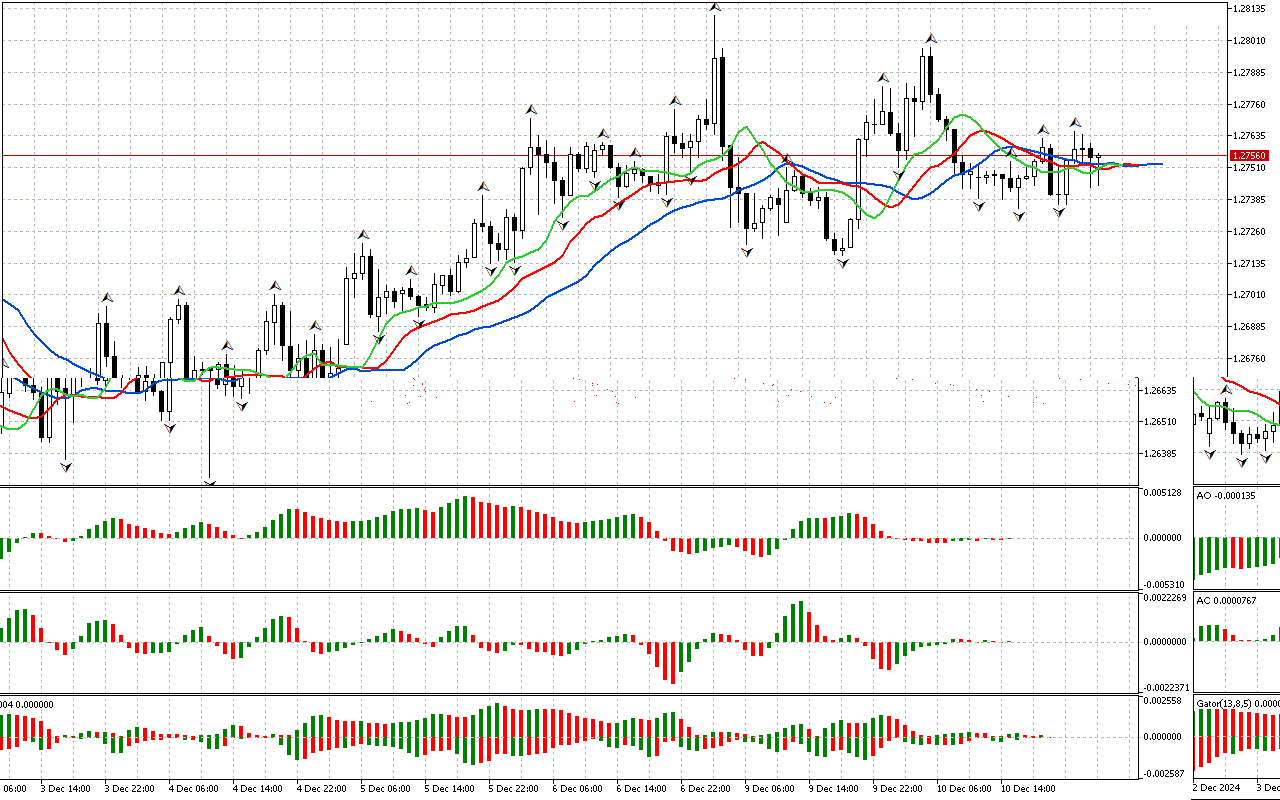The image size is (1280, 800).
Task: Select price scale value 1.27760
Action: (1249, 104)
